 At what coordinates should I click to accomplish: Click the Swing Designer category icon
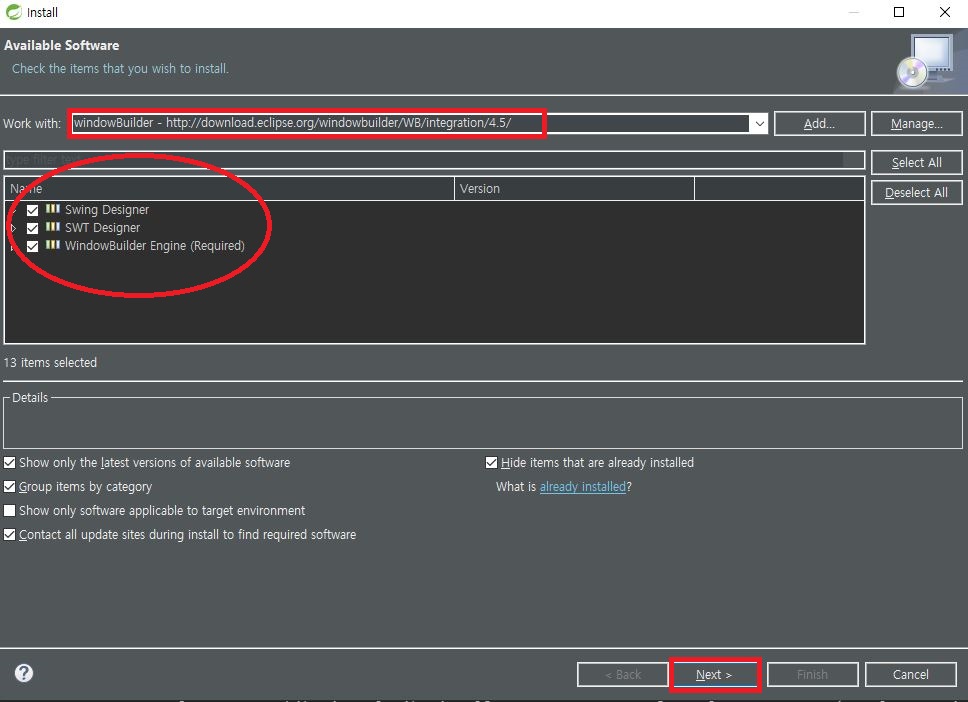coord(53,209)
